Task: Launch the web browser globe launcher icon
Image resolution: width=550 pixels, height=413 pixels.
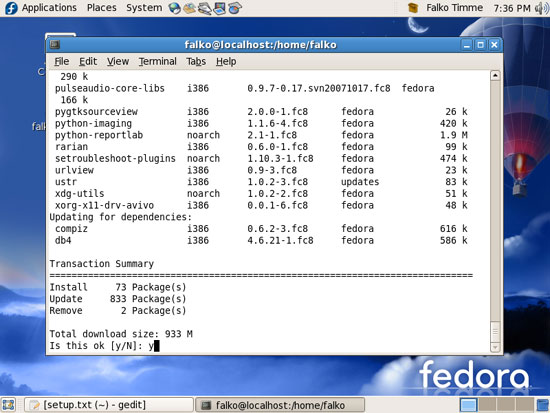Action: 174,8
